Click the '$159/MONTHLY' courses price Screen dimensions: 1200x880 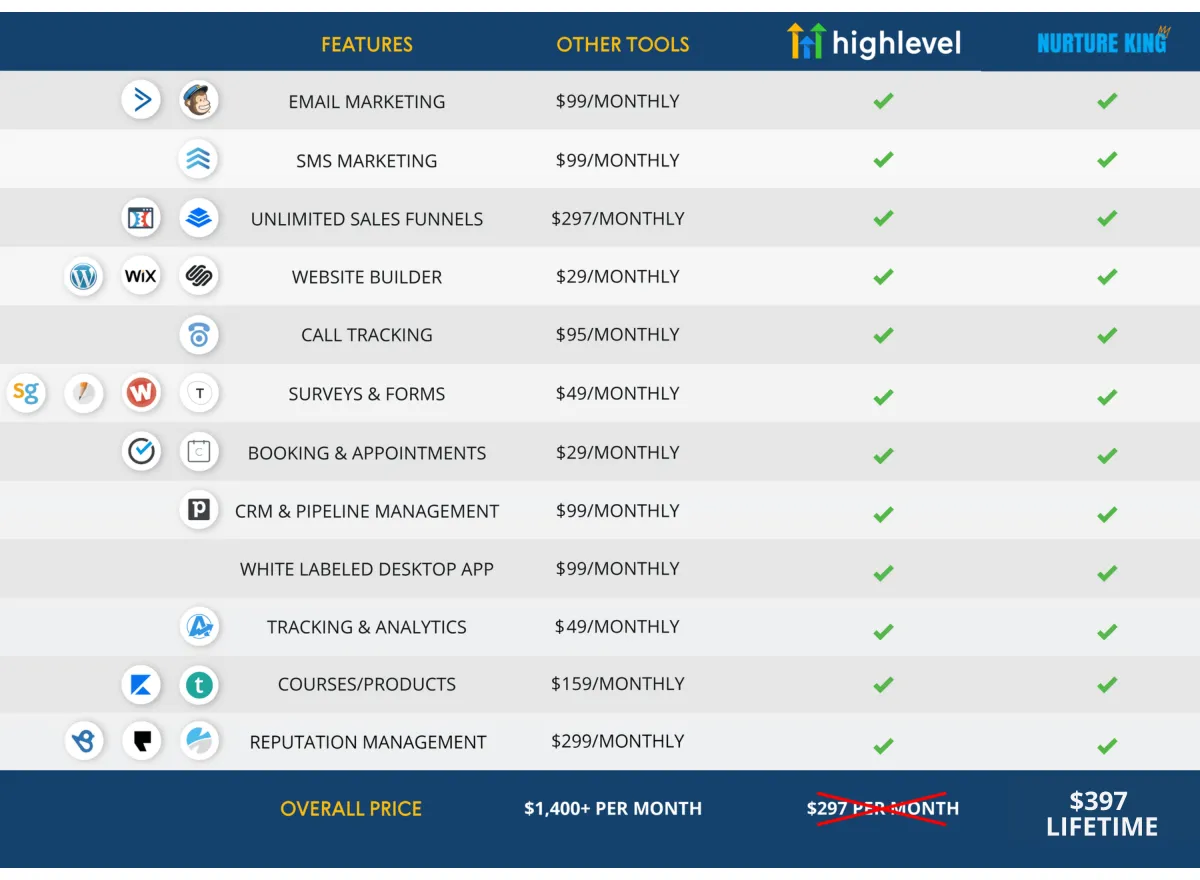click(618, 684)
